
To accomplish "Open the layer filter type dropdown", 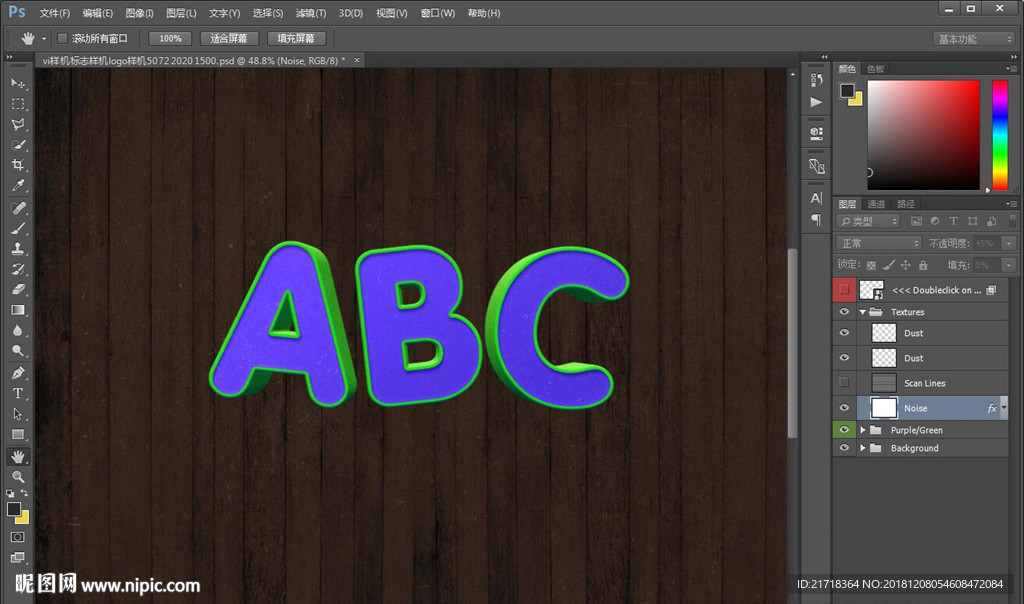I will click(x=869, y=221).
